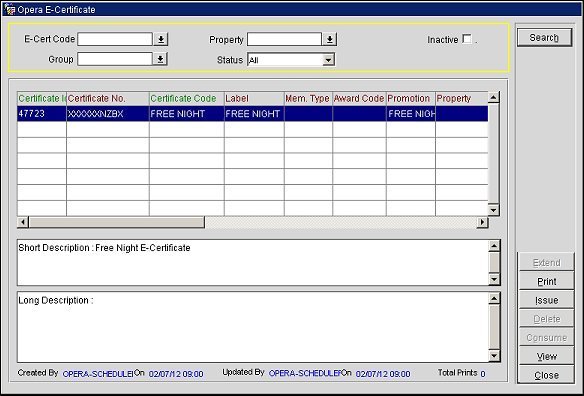Click grid vertical scrollbar down arrow
Screen dimensions: 584x396
click(x=493, y=210)
